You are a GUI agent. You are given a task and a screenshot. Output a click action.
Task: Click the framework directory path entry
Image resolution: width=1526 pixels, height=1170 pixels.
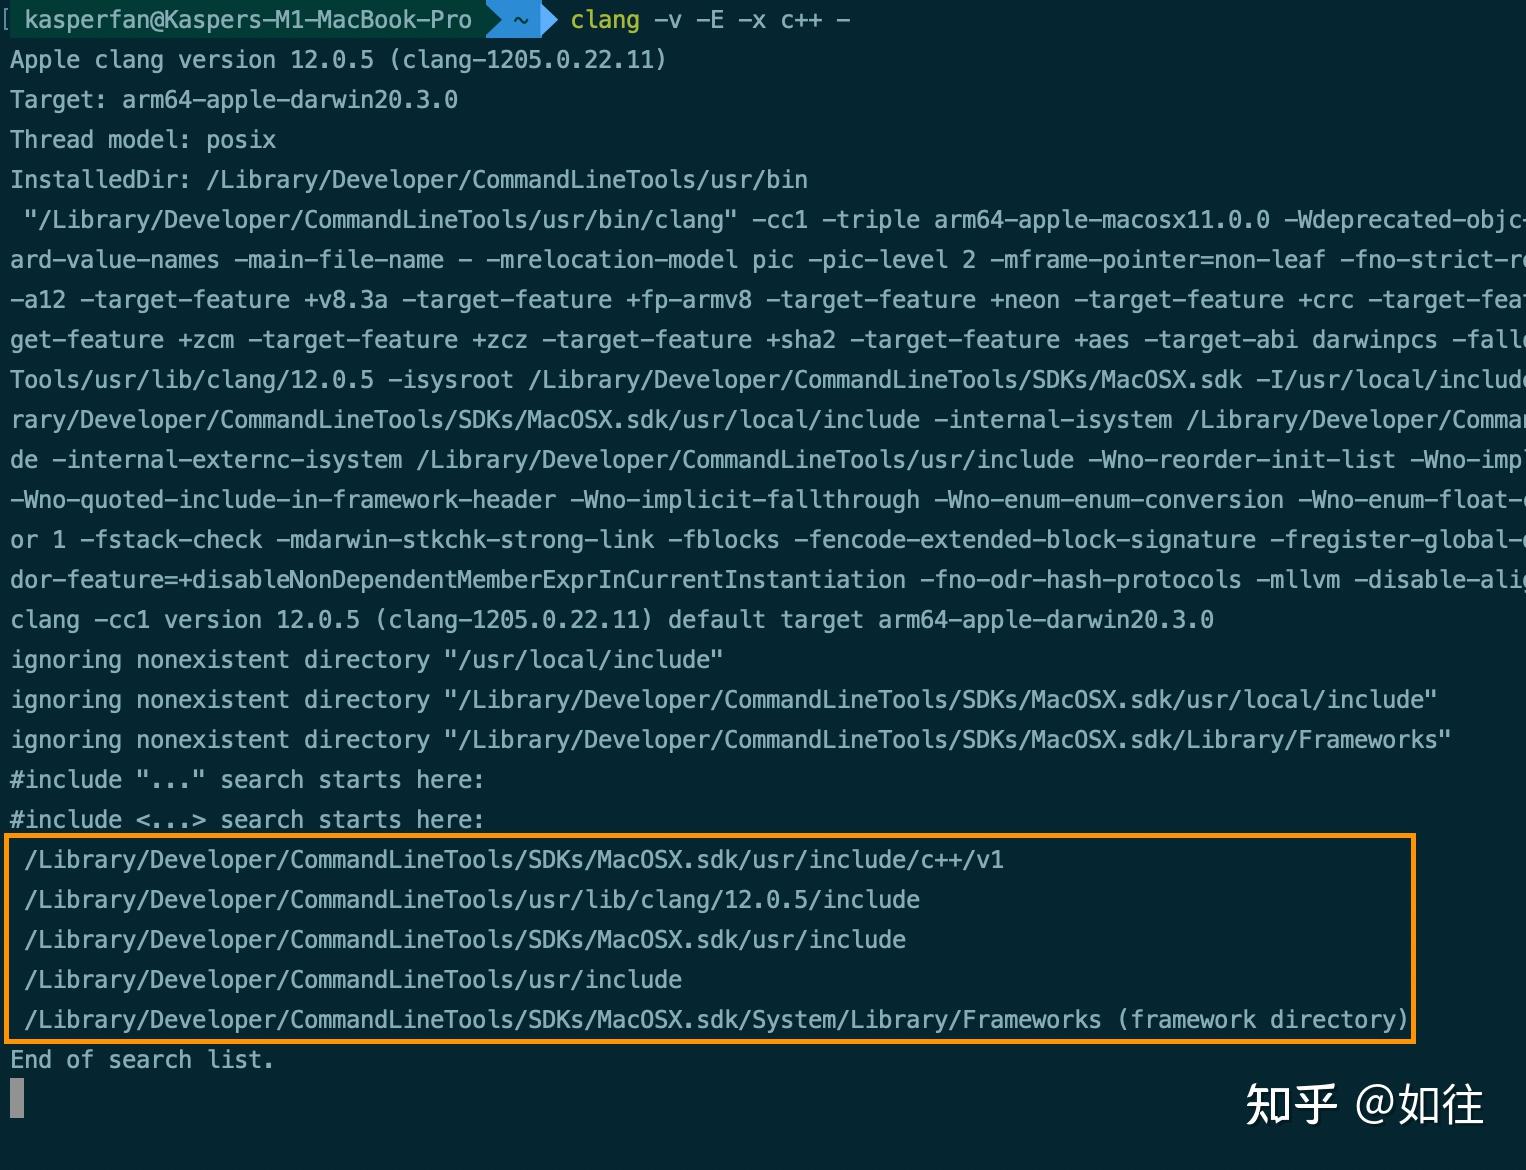tap(713, 1019)
